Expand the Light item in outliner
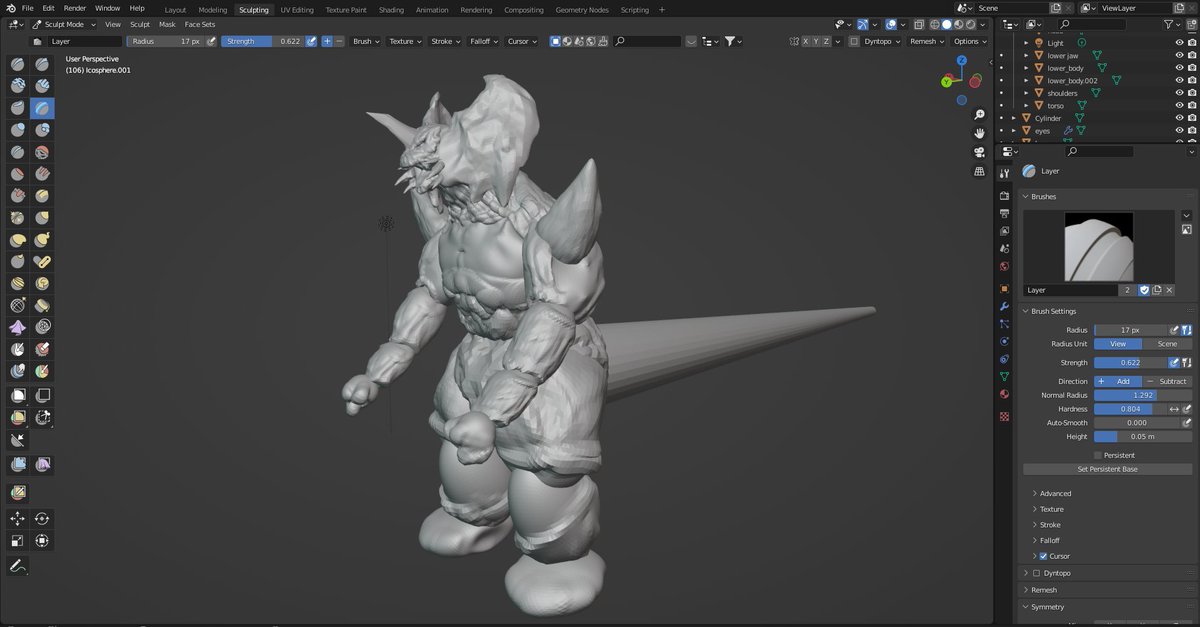1200x627 pixels. pos(1026,43)
